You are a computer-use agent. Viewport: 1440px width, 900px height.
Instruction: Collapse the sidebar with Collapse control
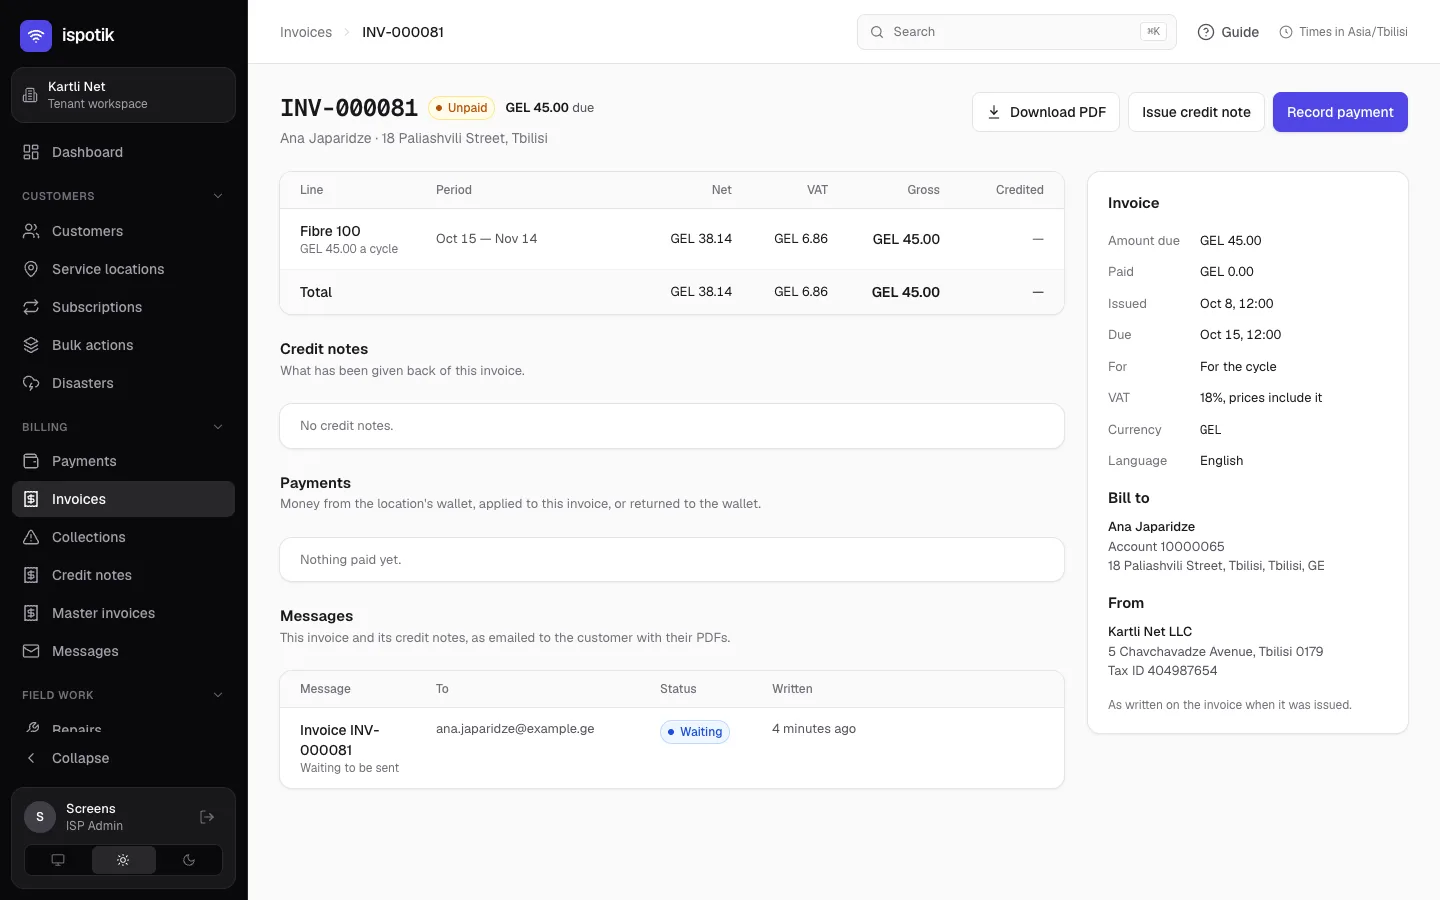(123, 758)
